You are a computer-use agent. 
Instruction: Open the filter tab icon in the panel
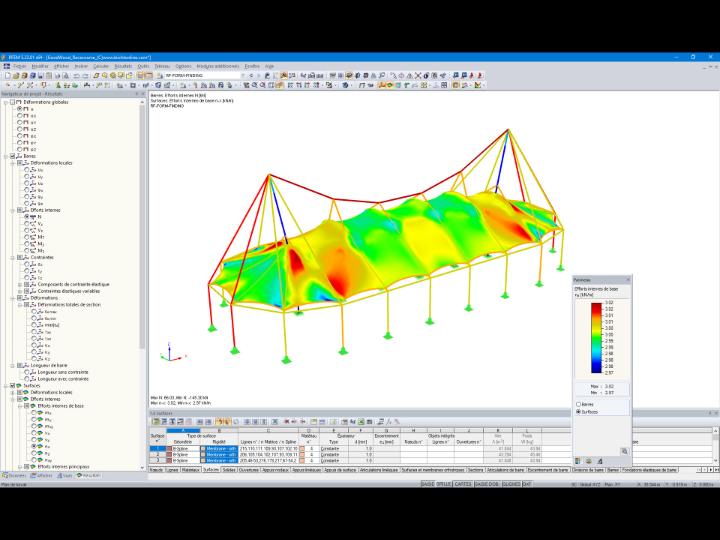tap(600, 461)
